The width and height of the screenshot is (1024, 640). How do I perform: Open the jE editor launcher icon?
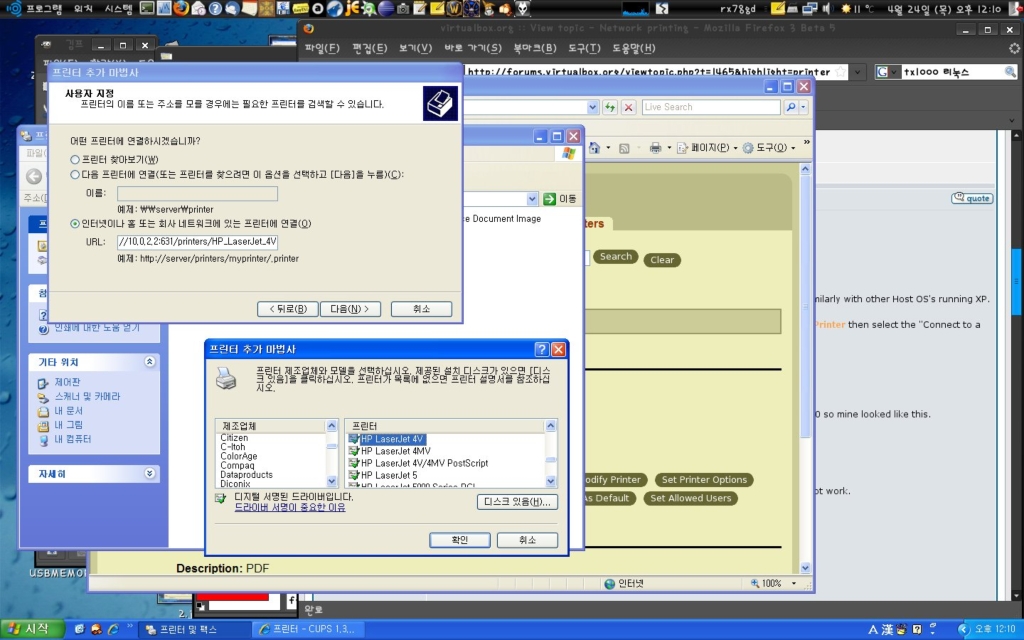(x=352, y=8)
